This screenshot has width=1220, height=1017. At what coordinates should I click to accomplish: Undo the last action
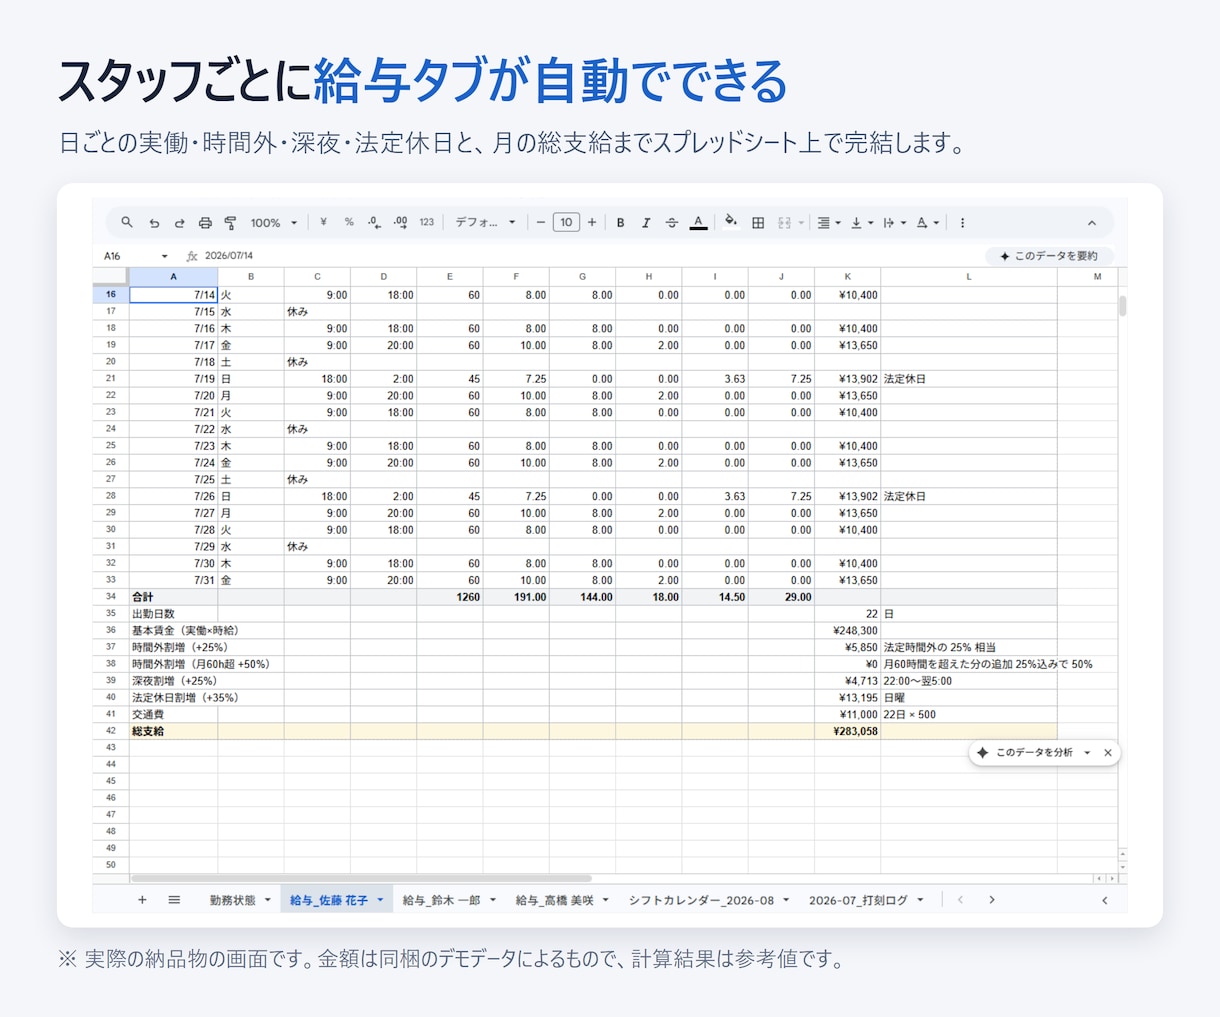point(154,223)
